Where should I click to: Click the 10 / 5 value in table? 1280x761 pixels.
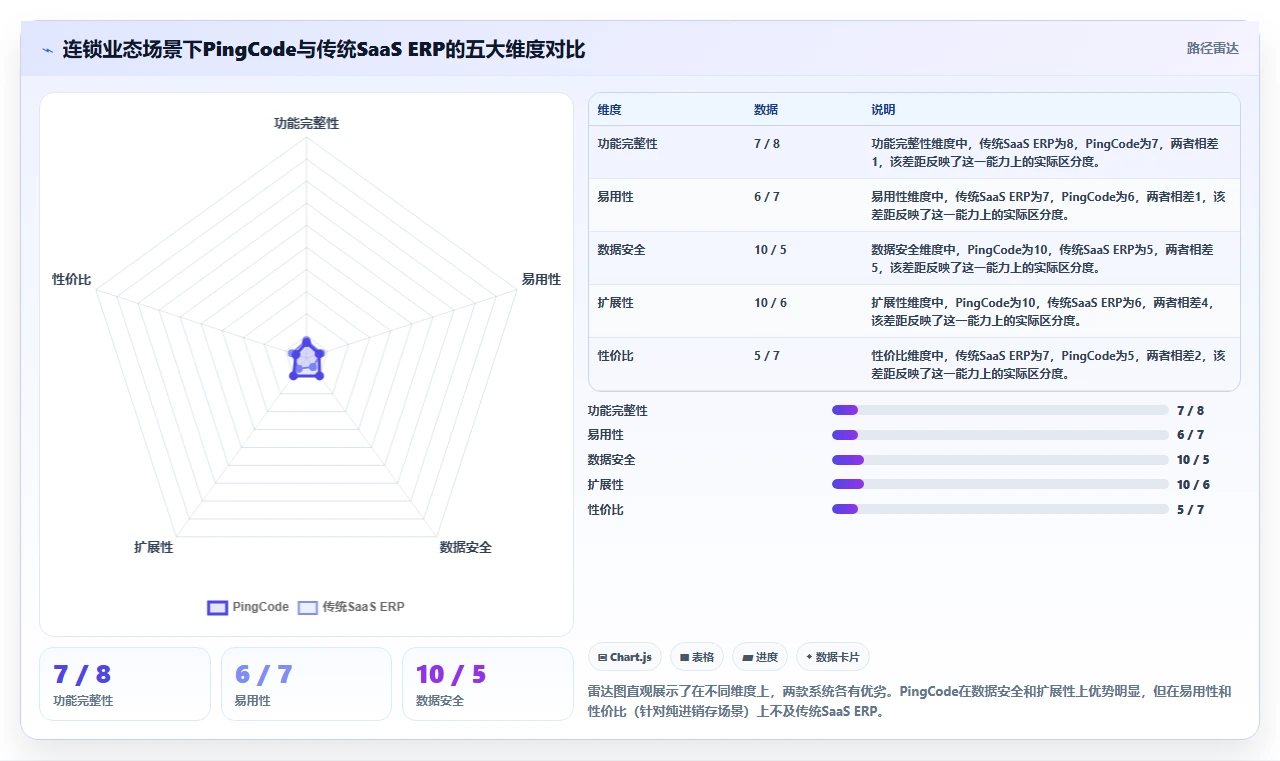pos(770,250)
